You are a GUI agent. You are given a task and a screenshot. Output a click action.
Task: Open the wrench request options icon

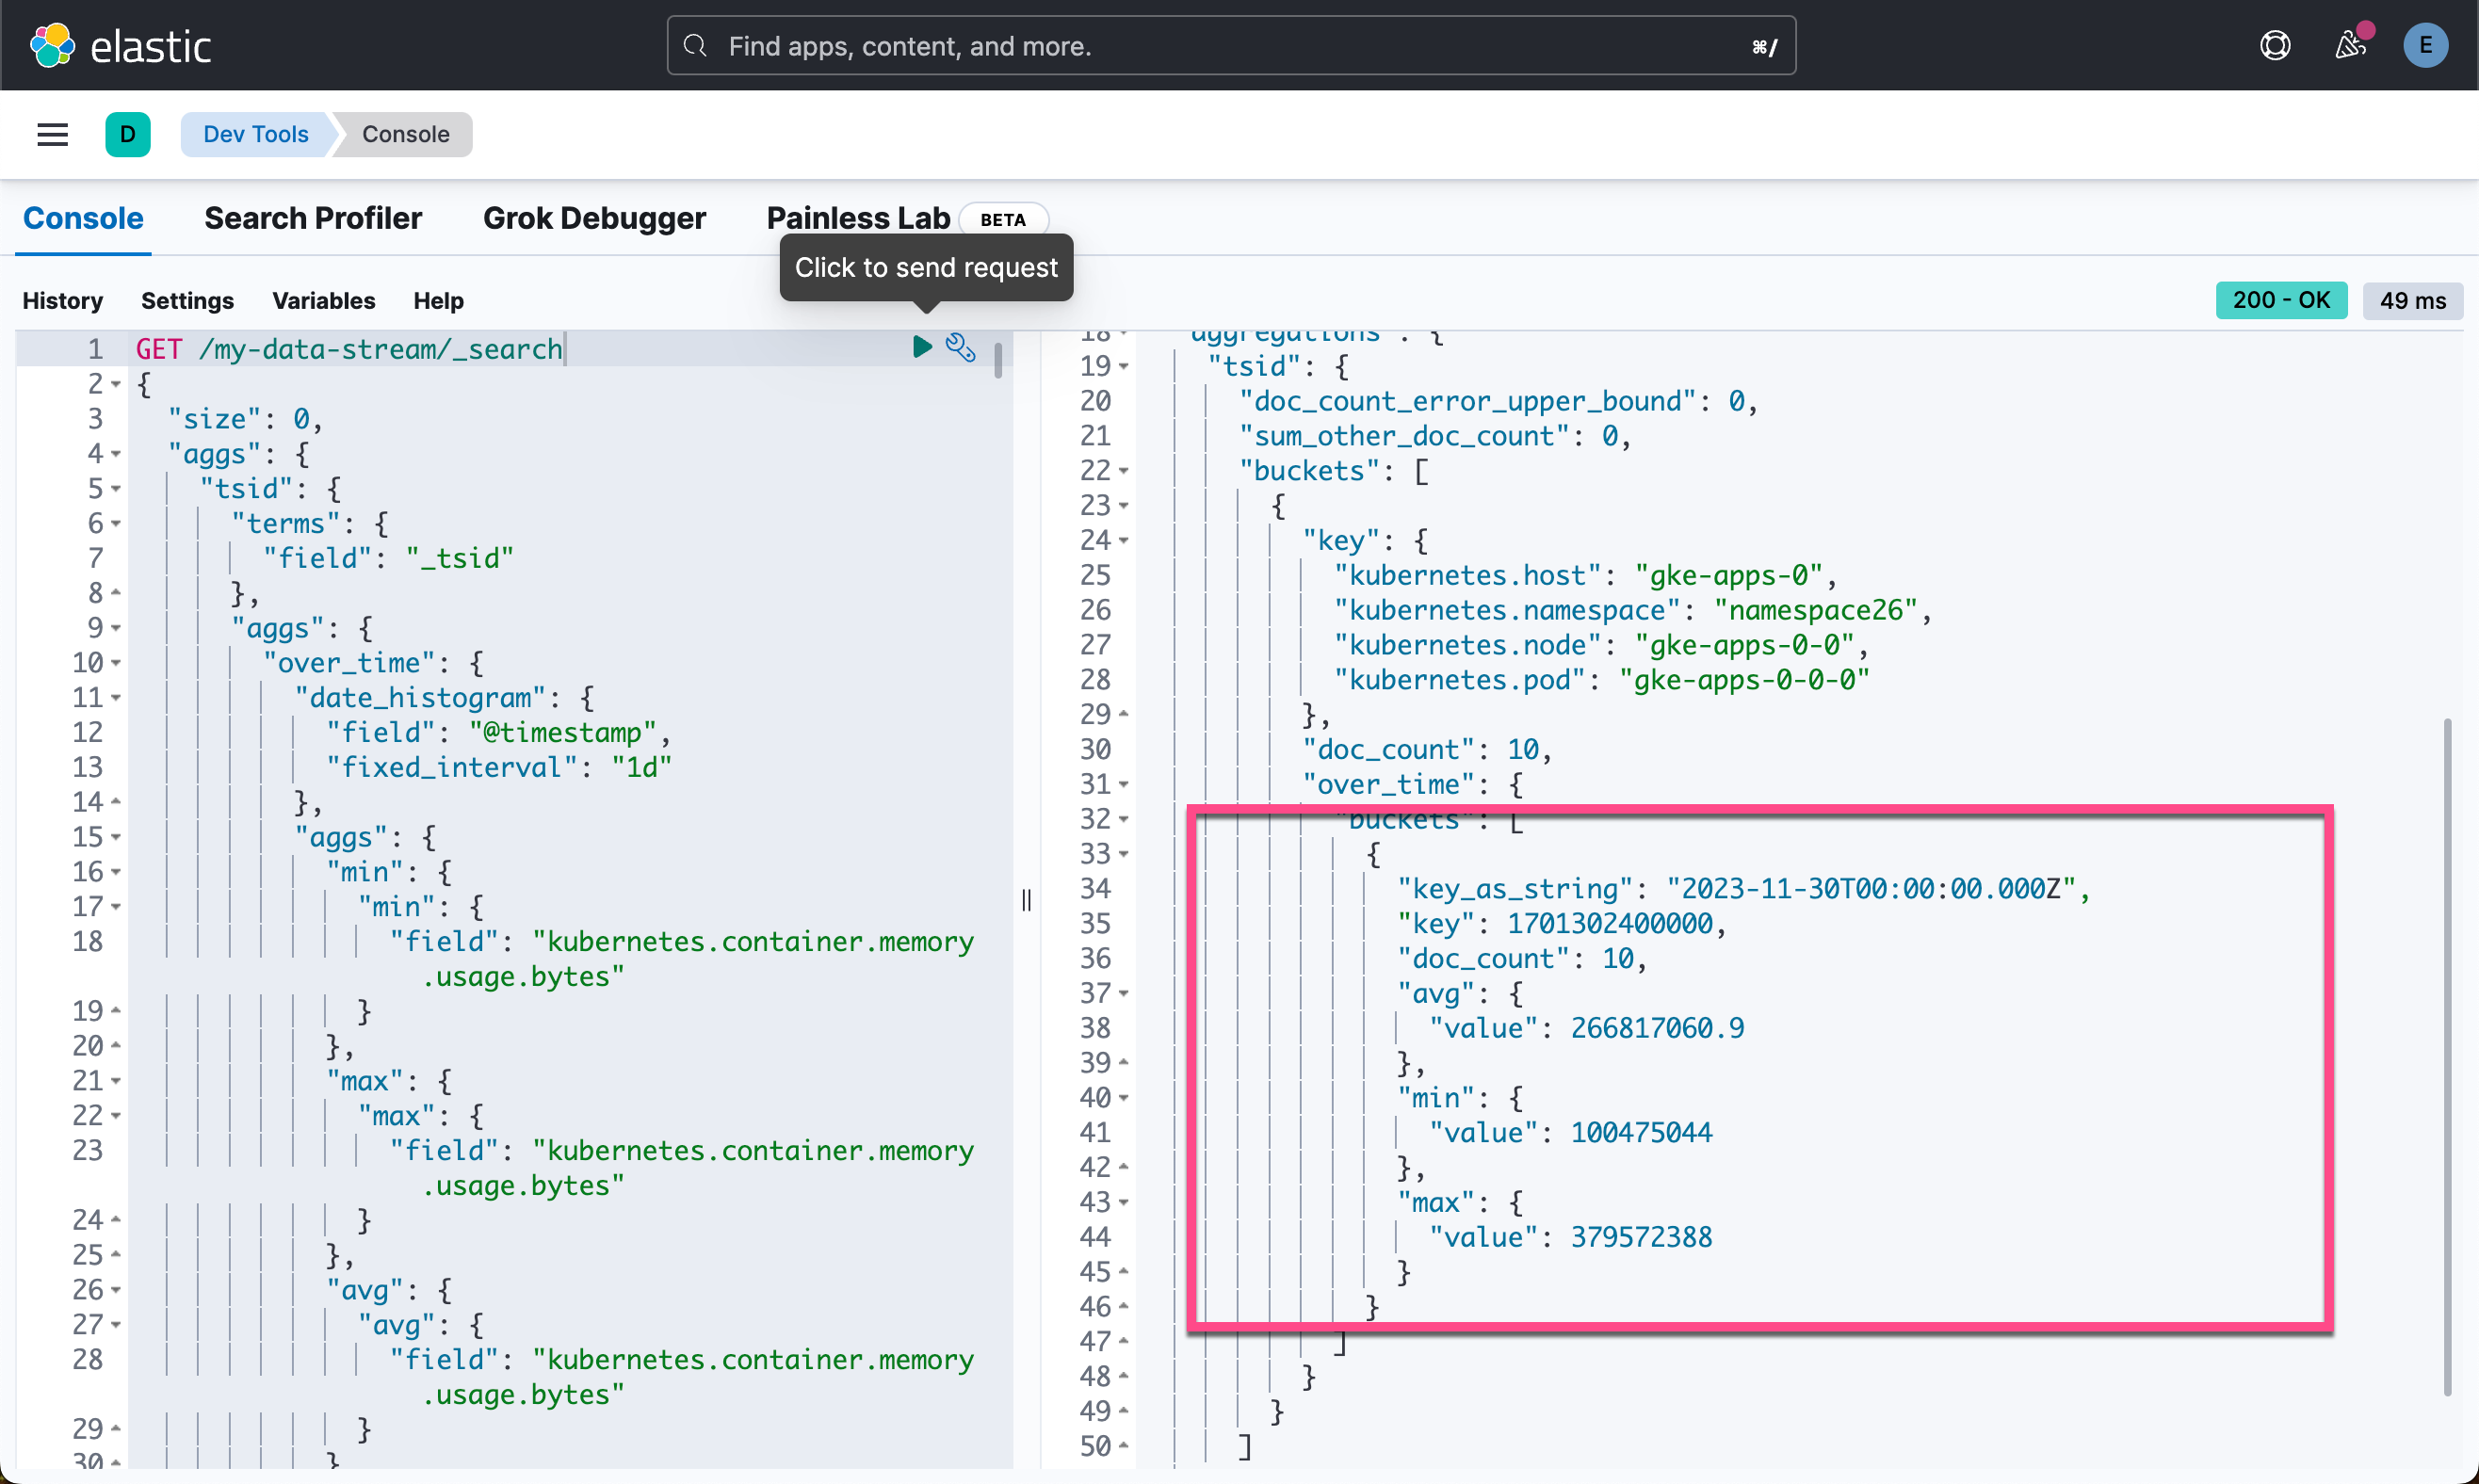(960, 347)
